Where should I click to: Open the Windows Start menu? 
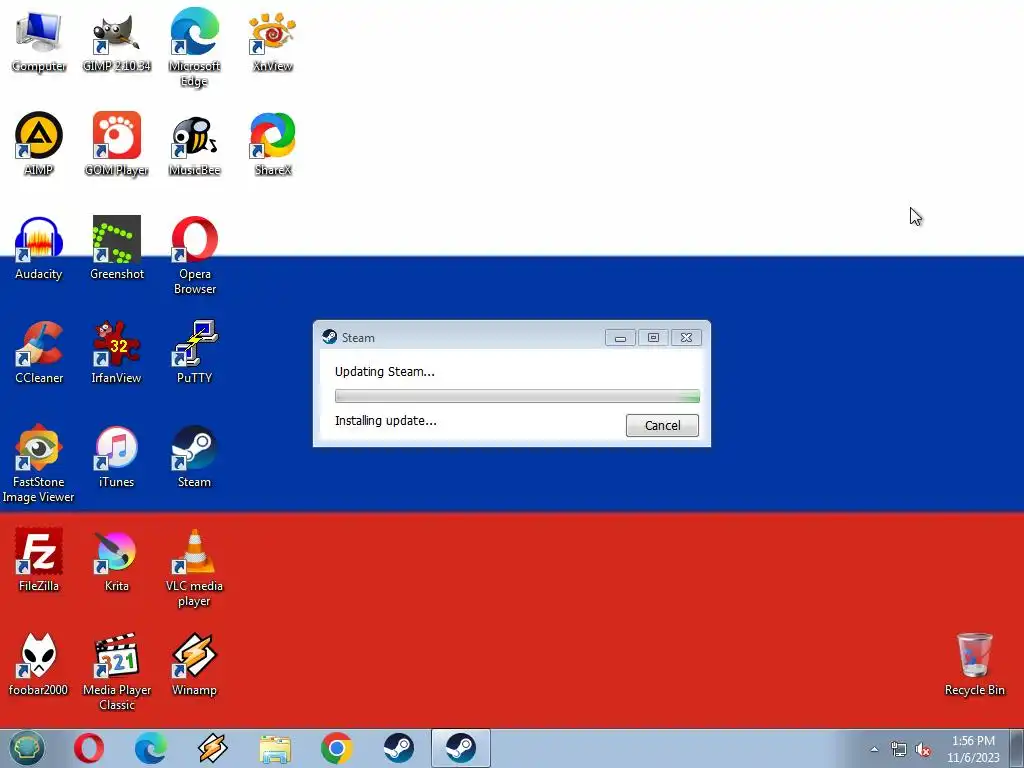tap(27, 748)
